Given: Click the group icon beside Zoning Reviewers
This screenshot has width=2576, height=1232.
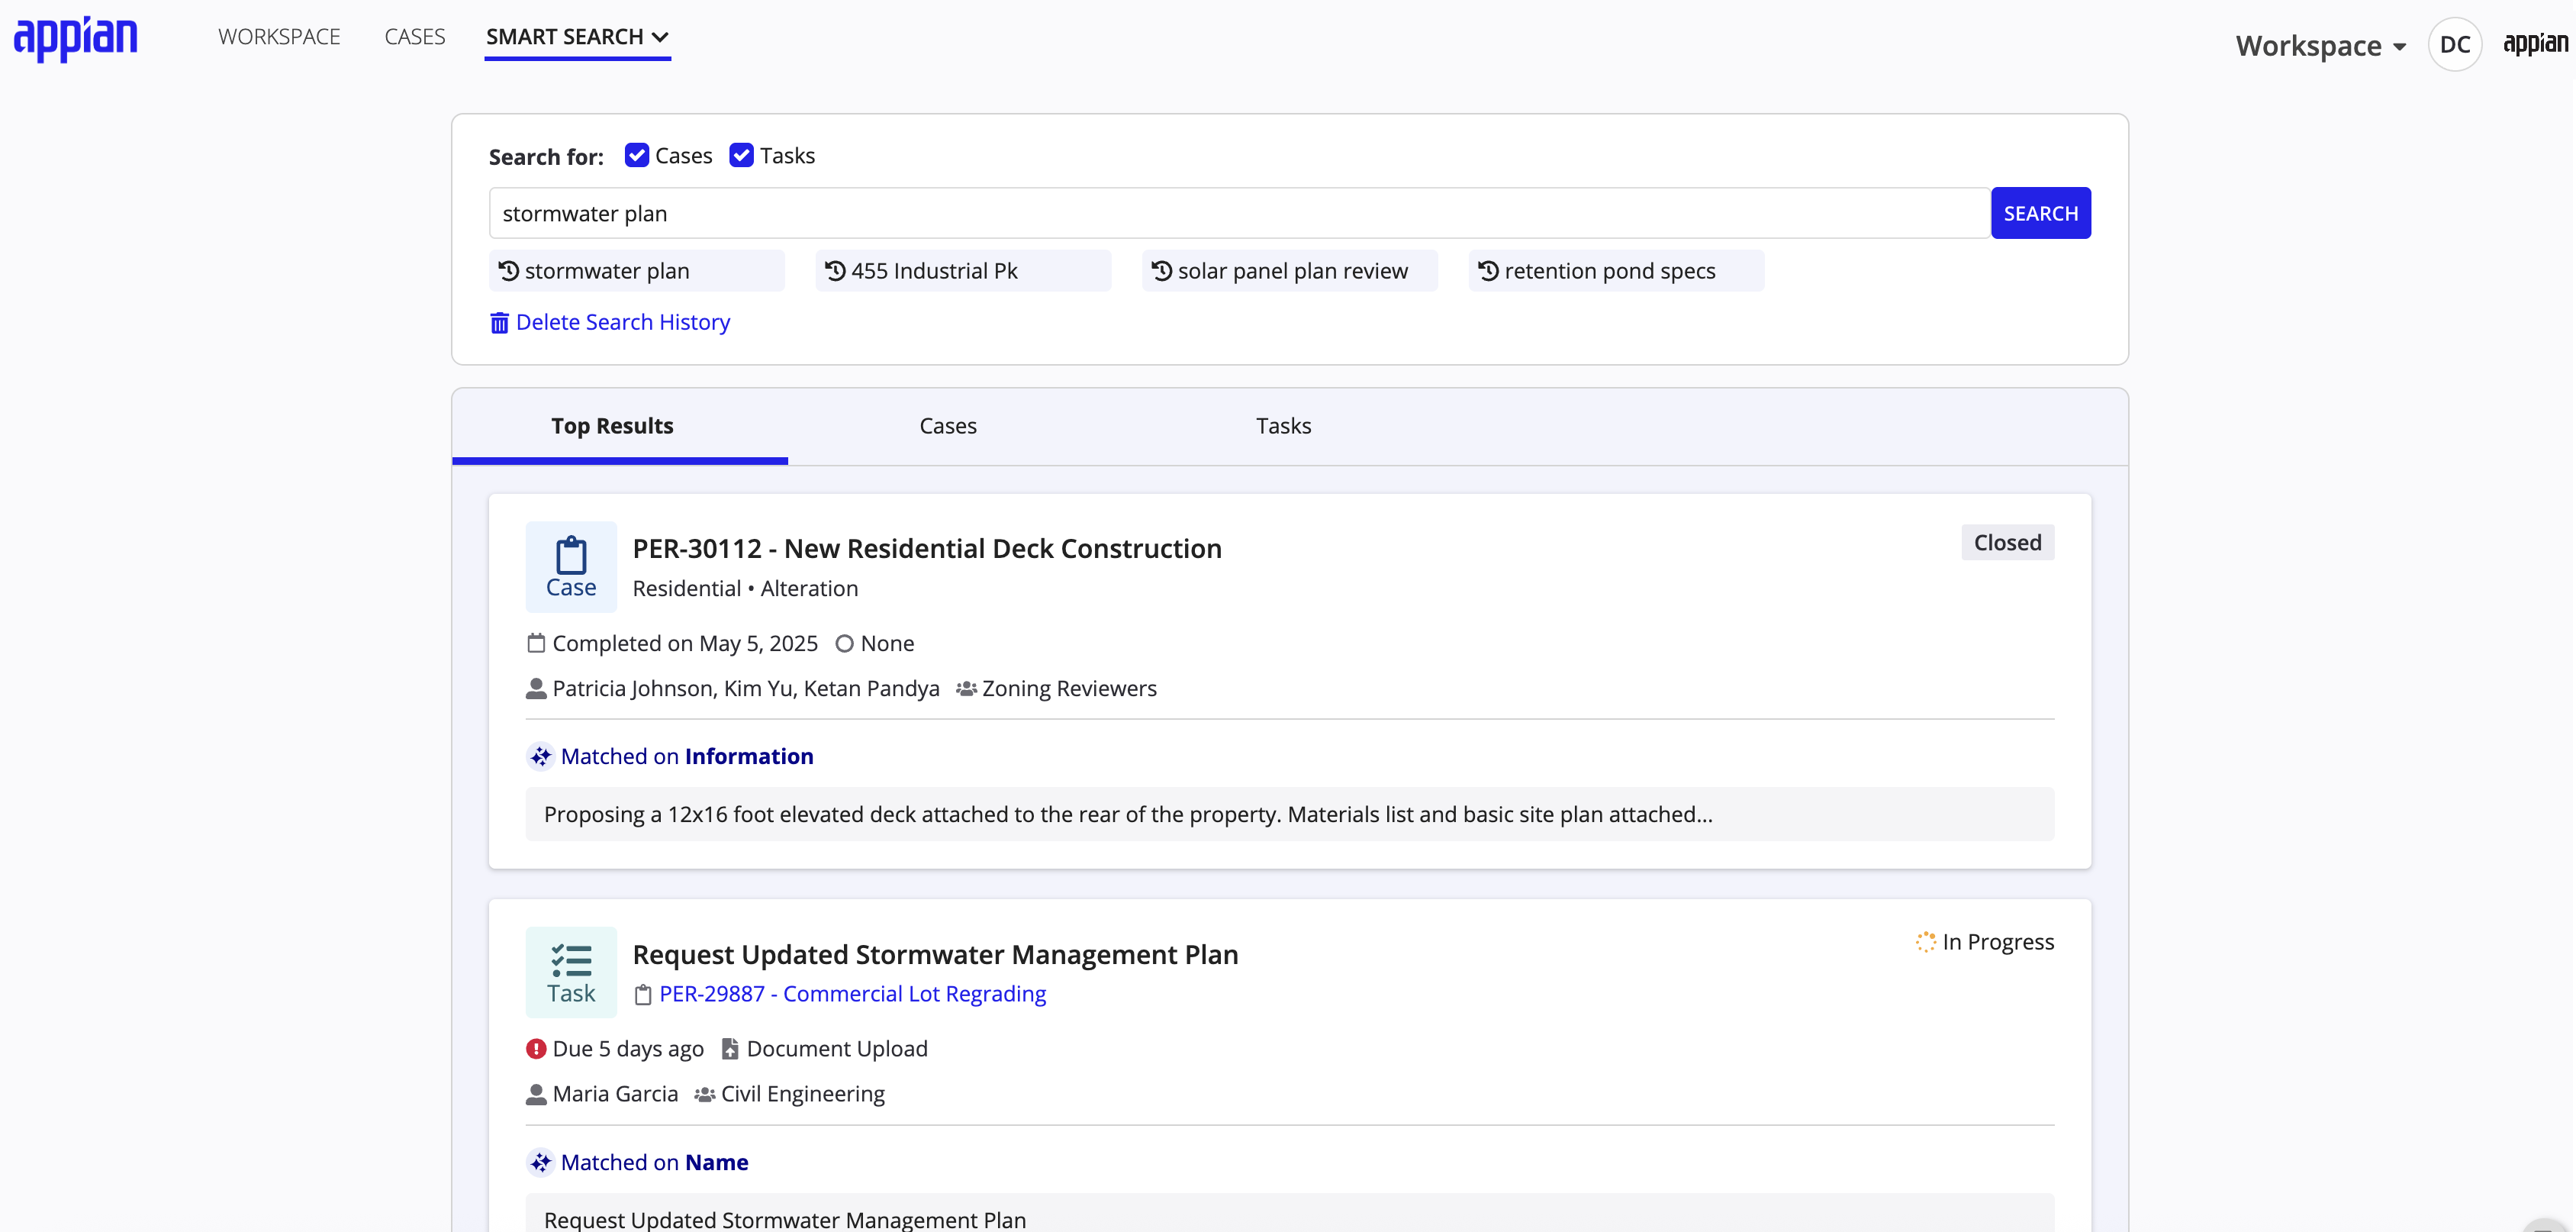Looking at the screenshot, I should pyautogui.click(x=966, y=689).
